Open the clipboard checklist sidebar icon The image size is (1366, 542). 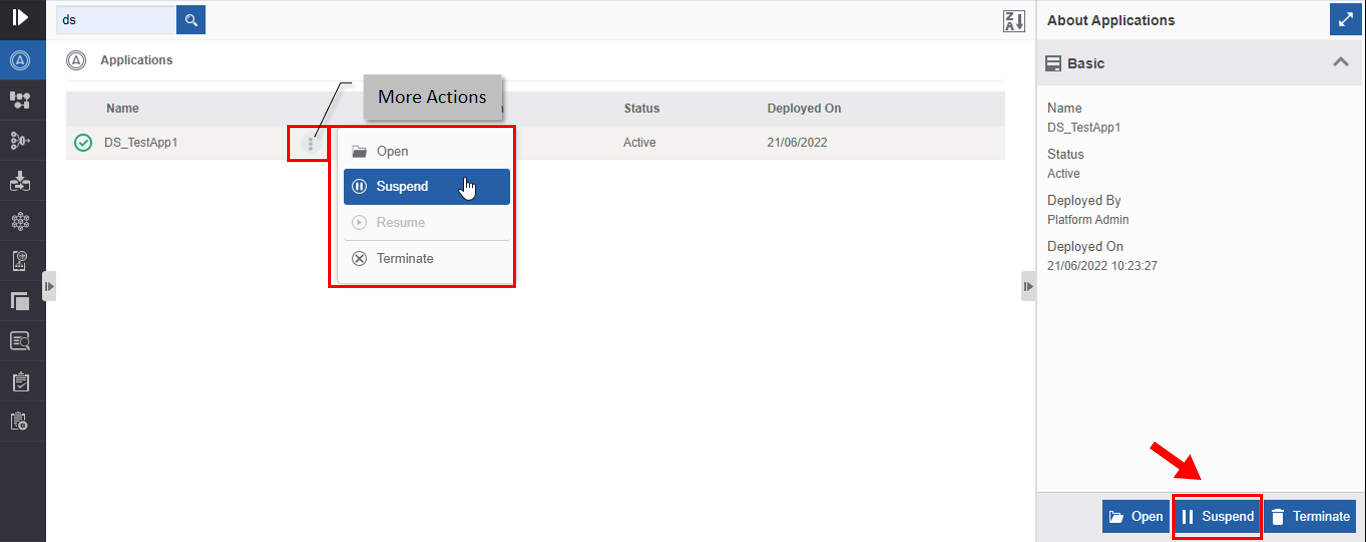click(x=20, y=381)
